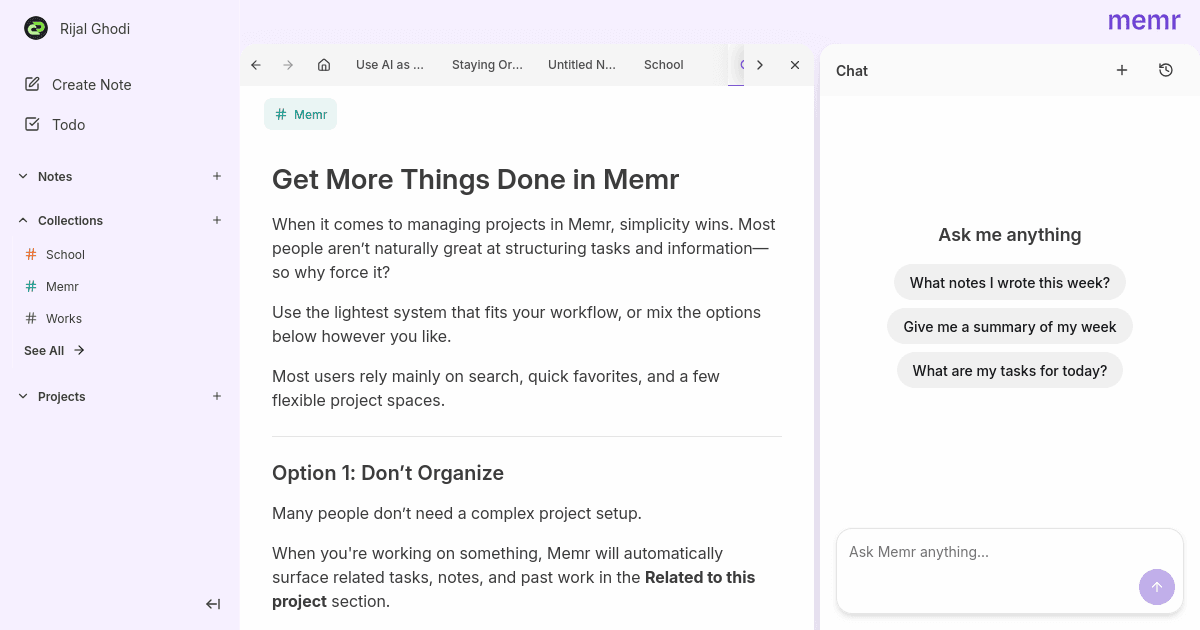Expand the Projects section
1200x630 pixels.
pos(22,396)
